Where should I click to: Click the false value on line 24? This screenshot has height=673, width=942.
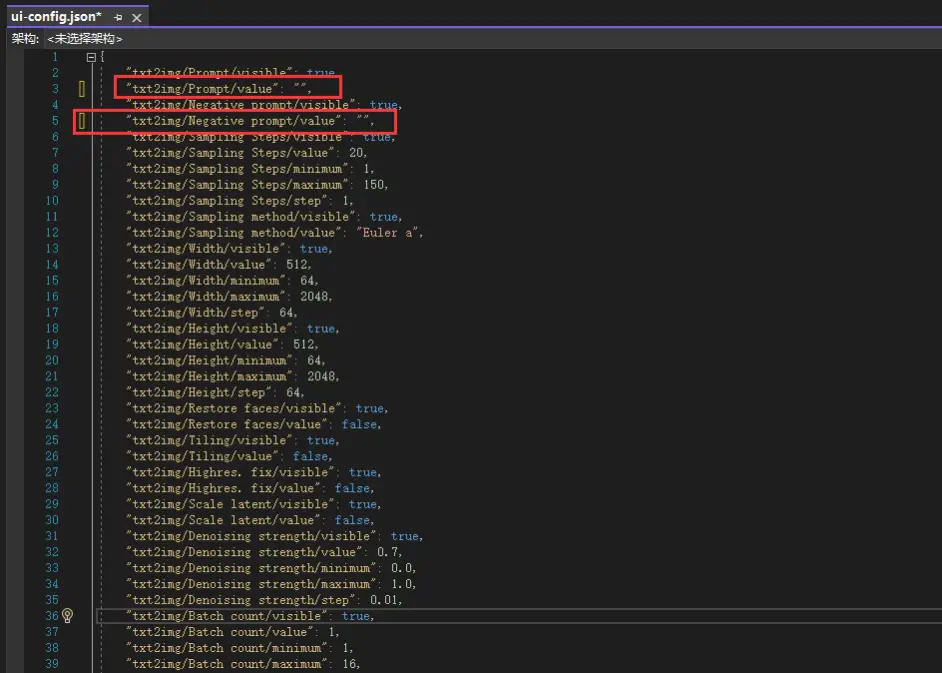coord(359,424)
